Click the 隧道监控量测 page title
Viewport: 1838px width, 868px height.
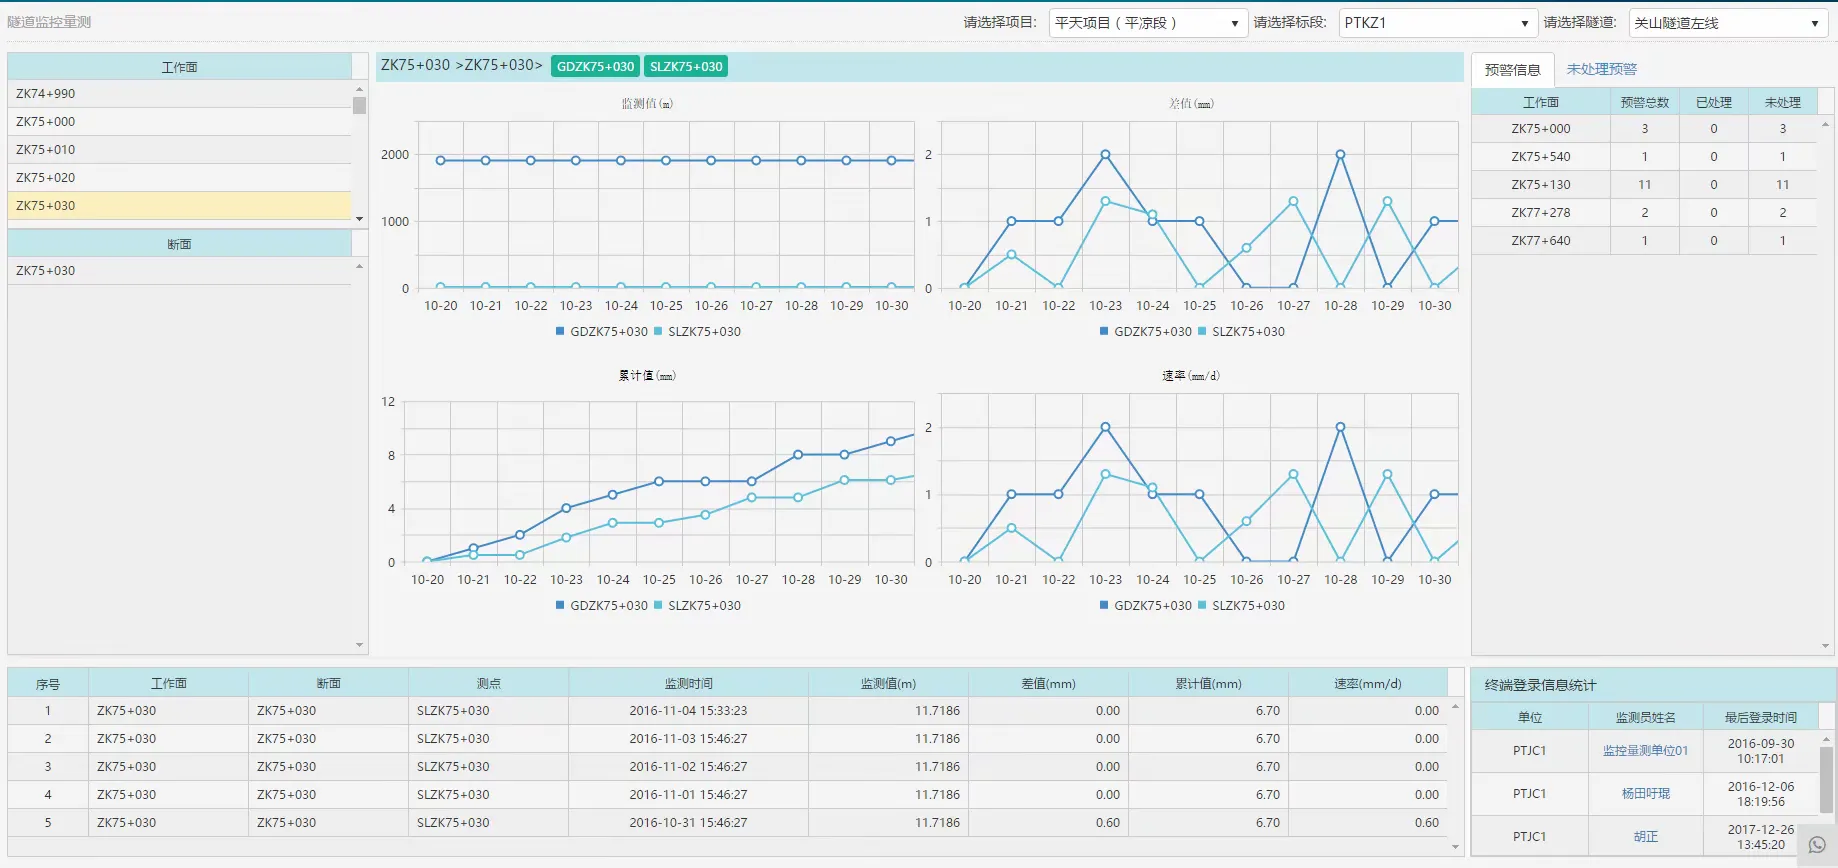point(49,22)
